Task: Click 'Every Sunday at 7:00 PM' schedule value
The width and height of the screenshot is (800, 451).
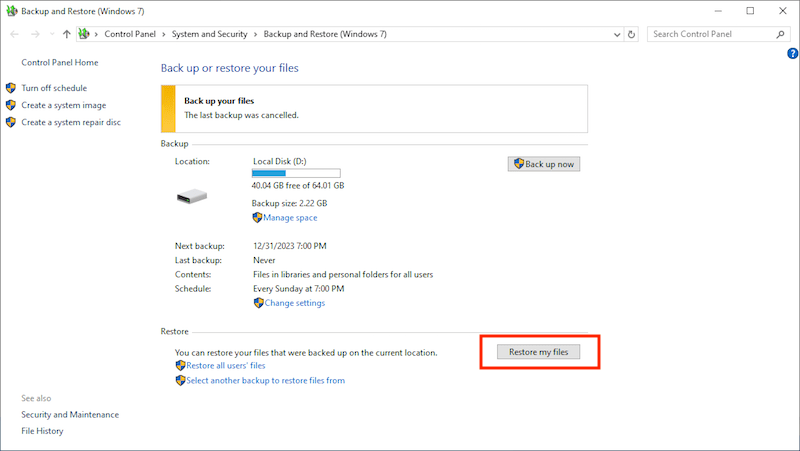Action: coord(298,289)
